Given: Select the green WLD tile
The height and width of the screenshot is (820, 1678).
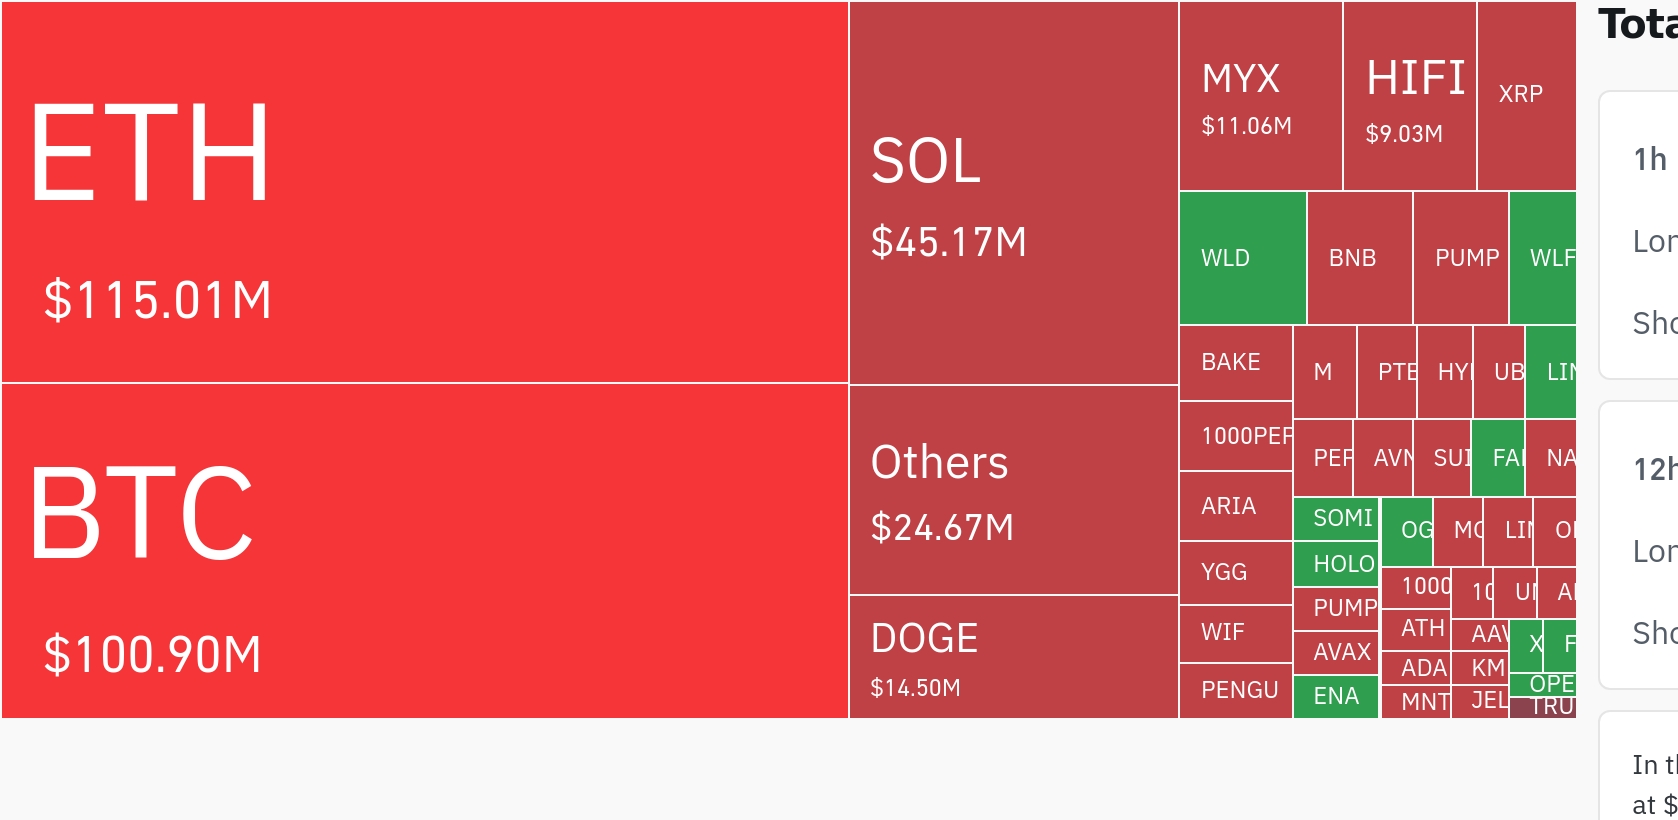Looking at the screenshot, I should 1242,258.
